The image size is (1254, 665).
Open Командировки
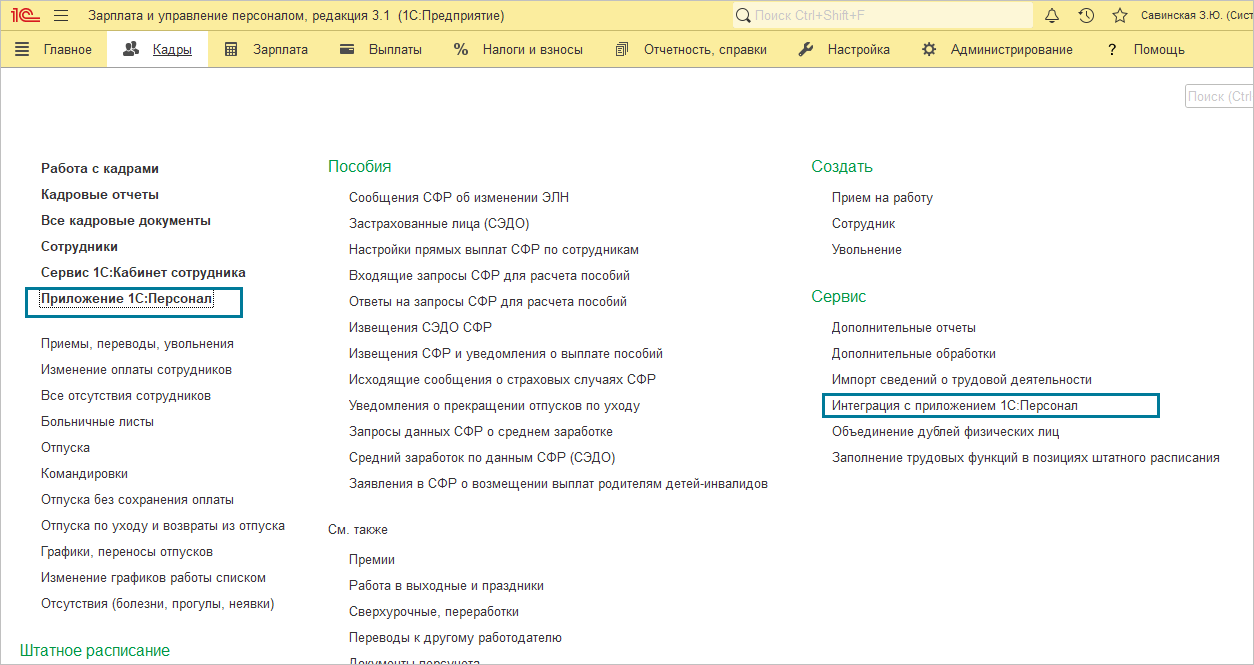pyautogui.click(x=84, y=474)
